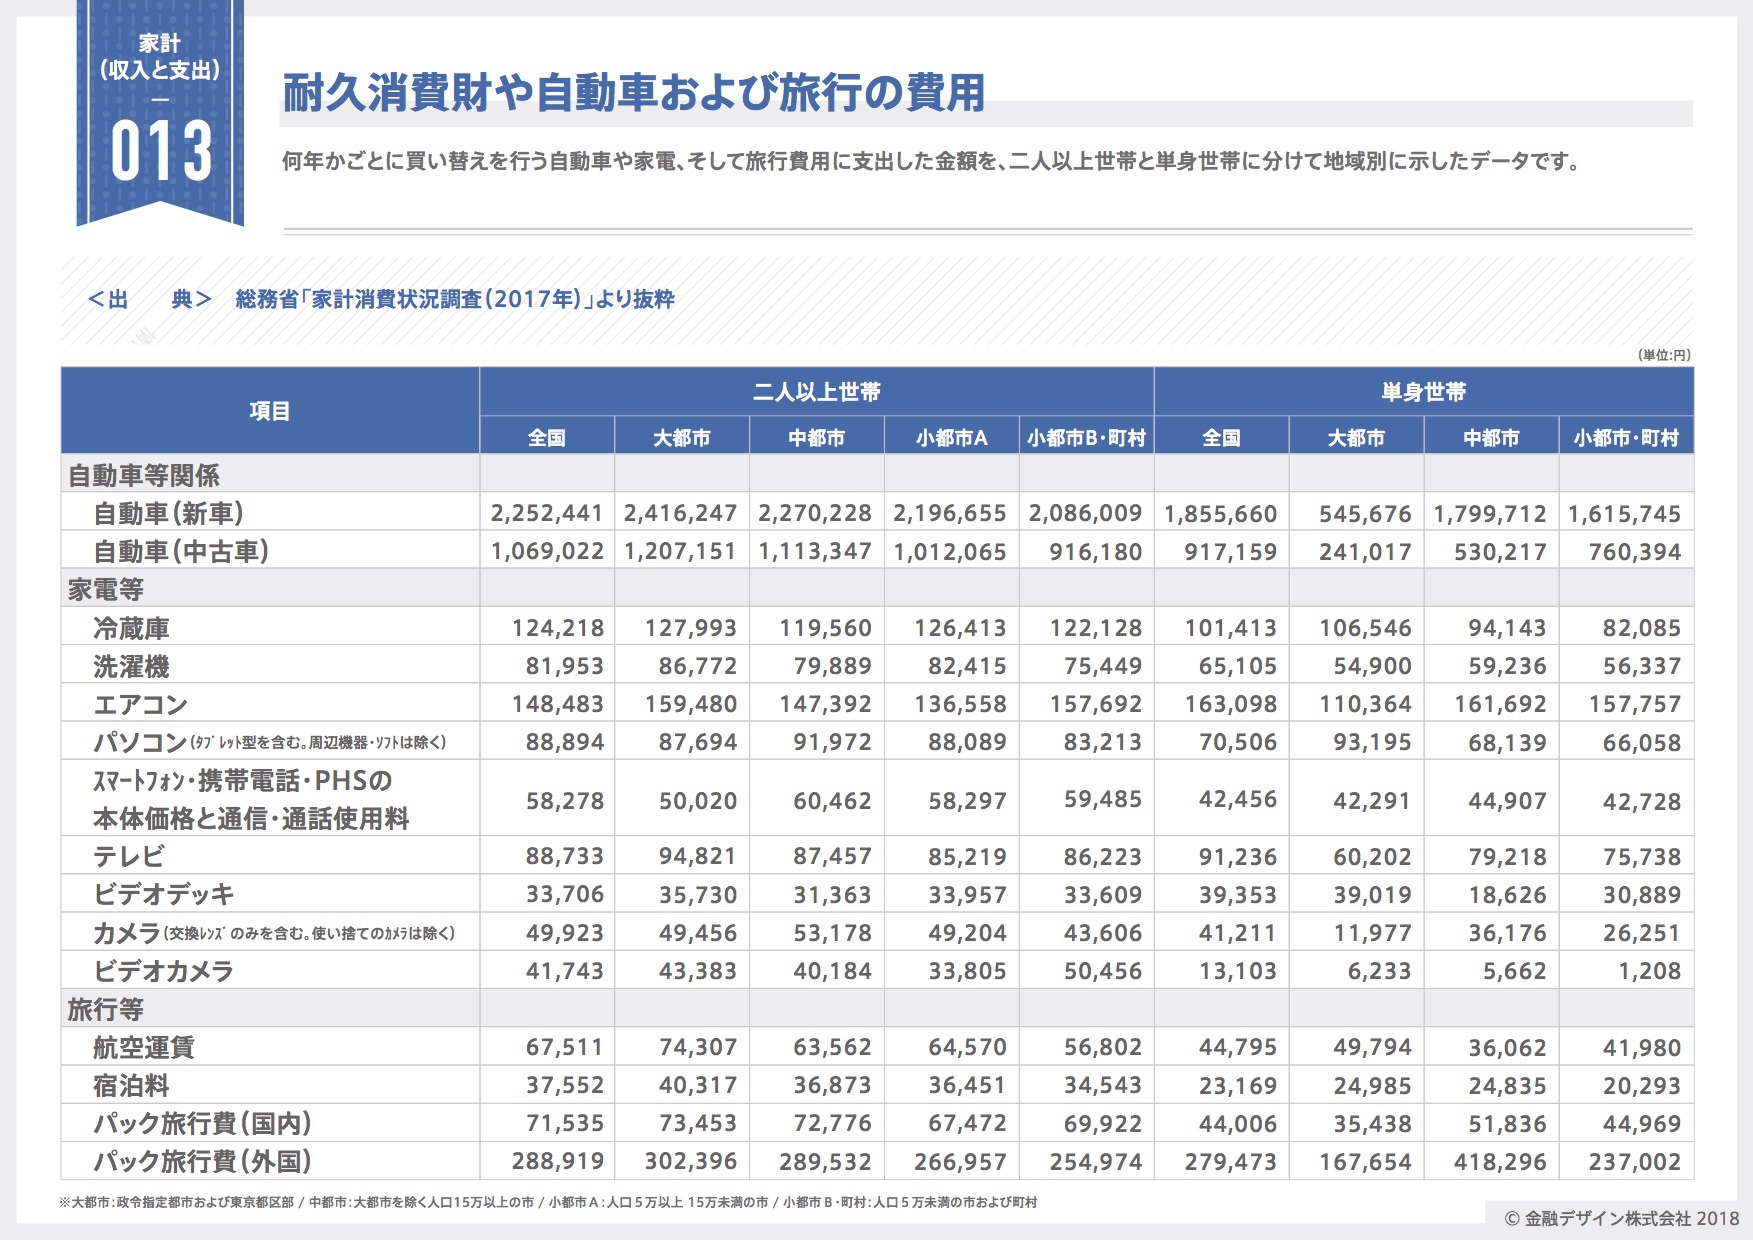Click the 小都市・町村 column header

tap(1625, 438)
